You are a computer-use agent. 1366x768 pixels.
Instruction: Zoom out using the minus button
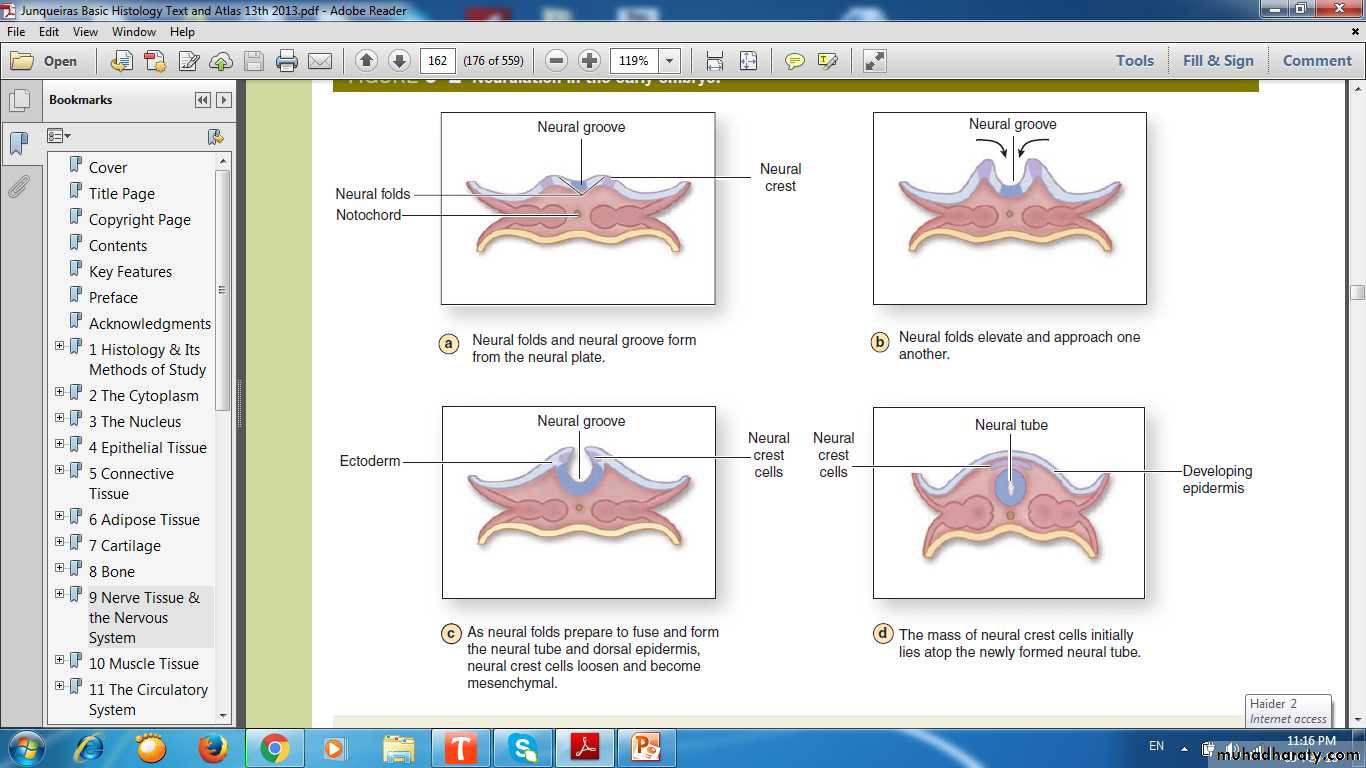pyautogui.click(x=557, y=61)
